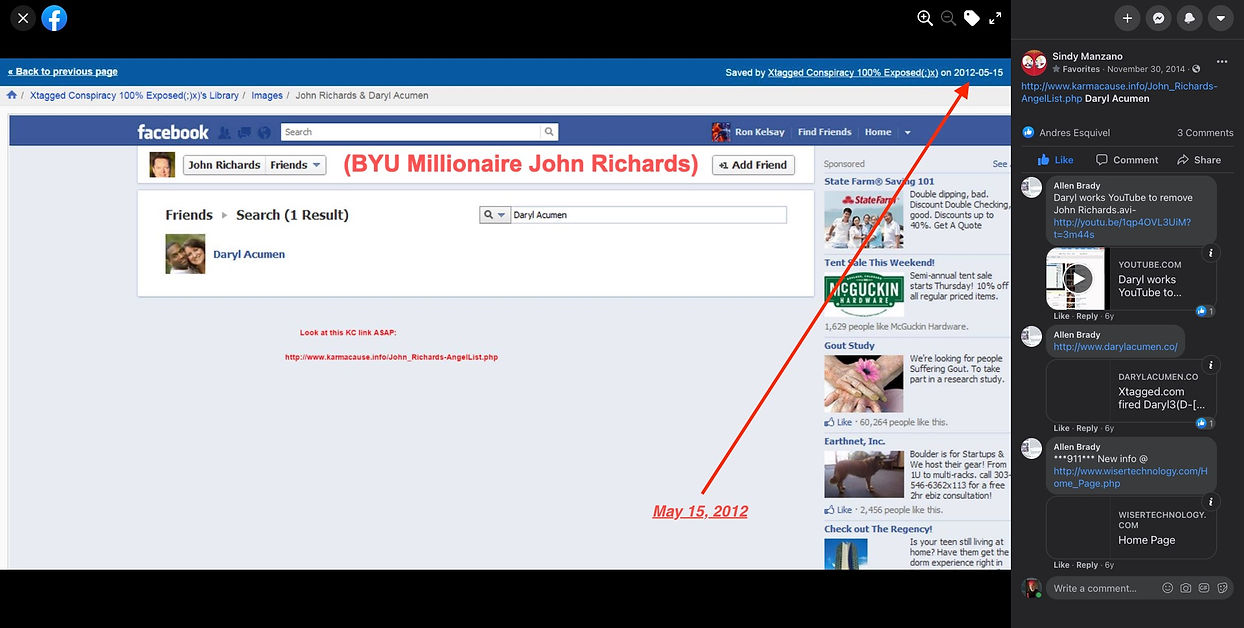
Task: Attach a photo using the camera icon
Action: point(1185,588)
